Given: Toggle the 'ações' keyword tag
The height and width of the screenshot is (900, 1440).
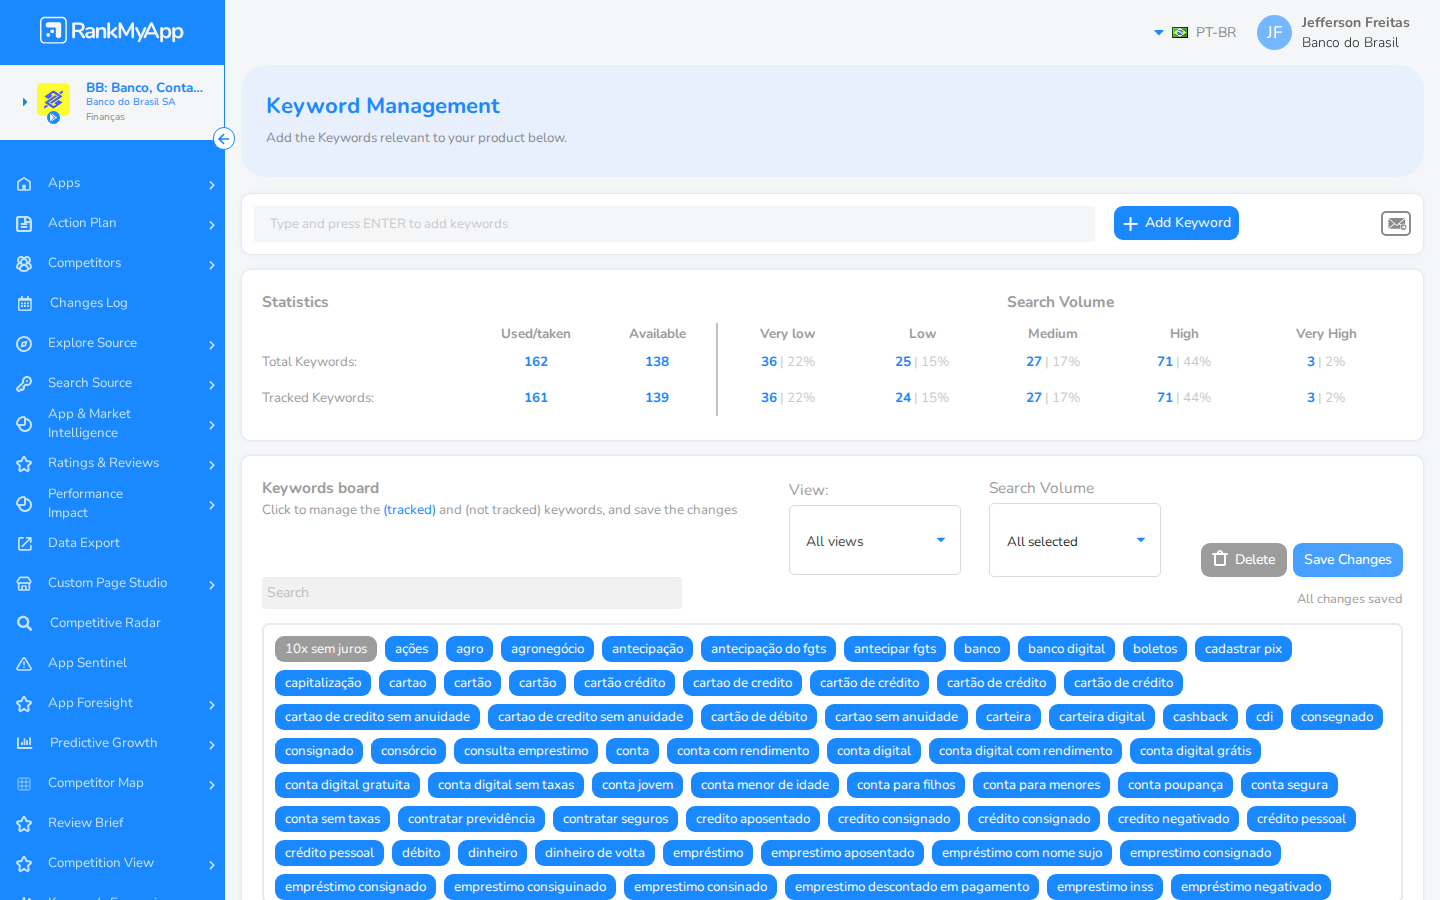Looking at the screenshot, I should pos(411,649).
